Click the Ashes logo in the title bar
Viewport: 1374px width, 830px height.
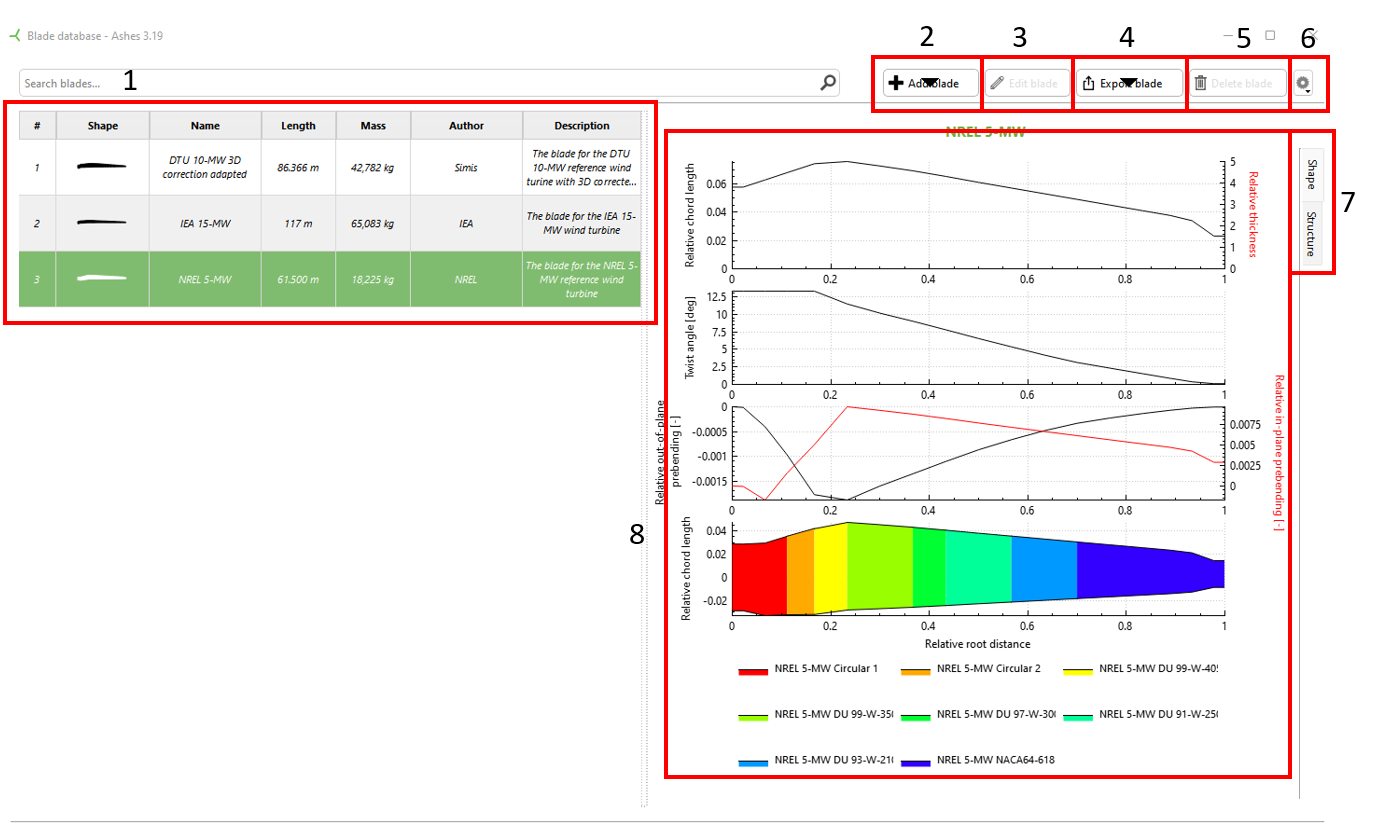point(14,36)
